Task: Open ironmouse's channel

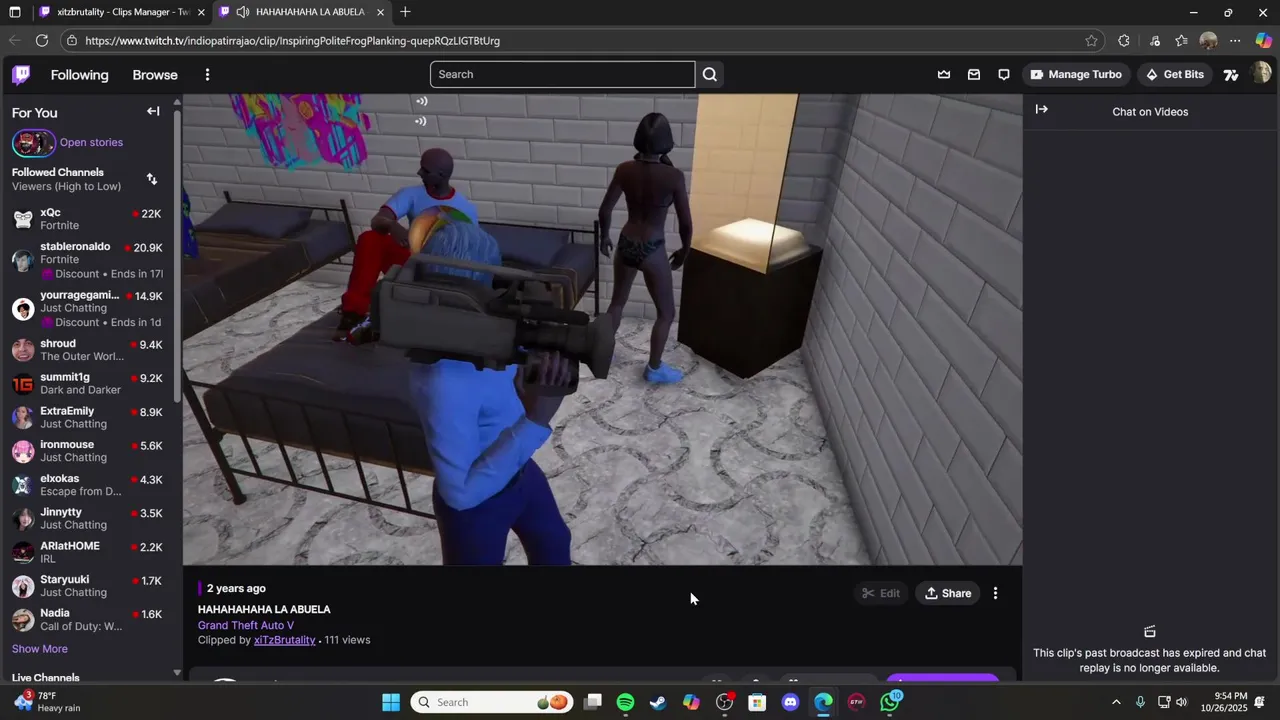Action: tap(87, 451)
